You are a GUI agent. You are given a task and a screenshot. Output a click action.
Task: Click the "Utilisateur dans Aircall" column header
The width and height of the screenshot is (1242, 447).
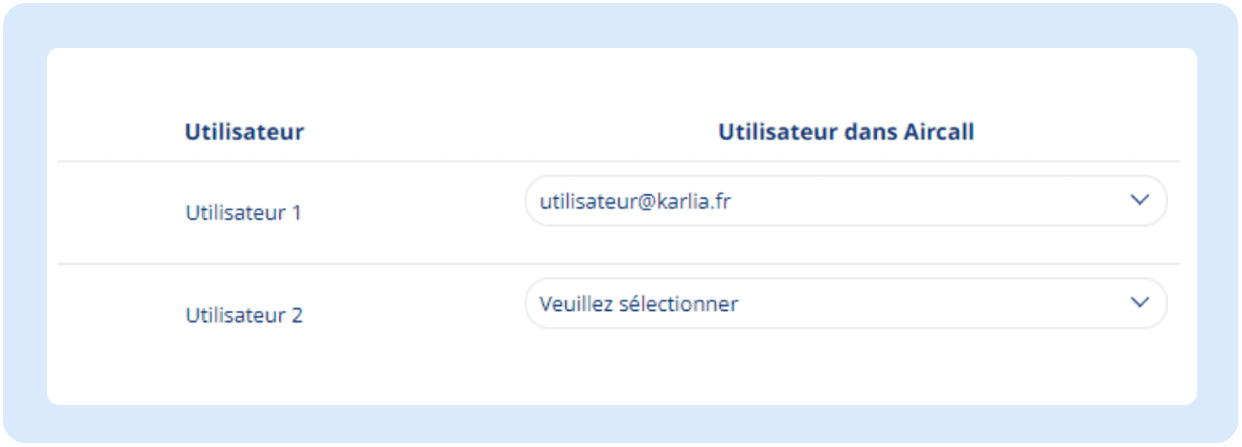point(846,131)
